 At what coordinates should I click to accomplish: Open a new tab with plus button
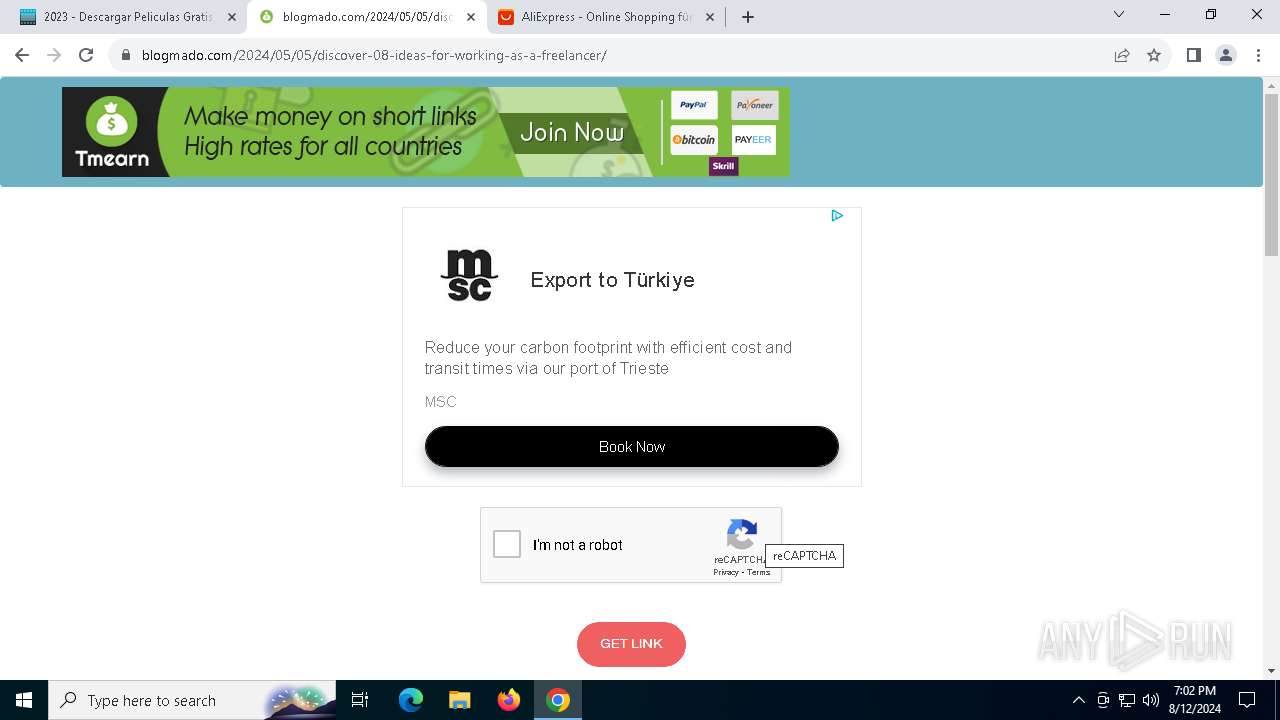(747, 17)
